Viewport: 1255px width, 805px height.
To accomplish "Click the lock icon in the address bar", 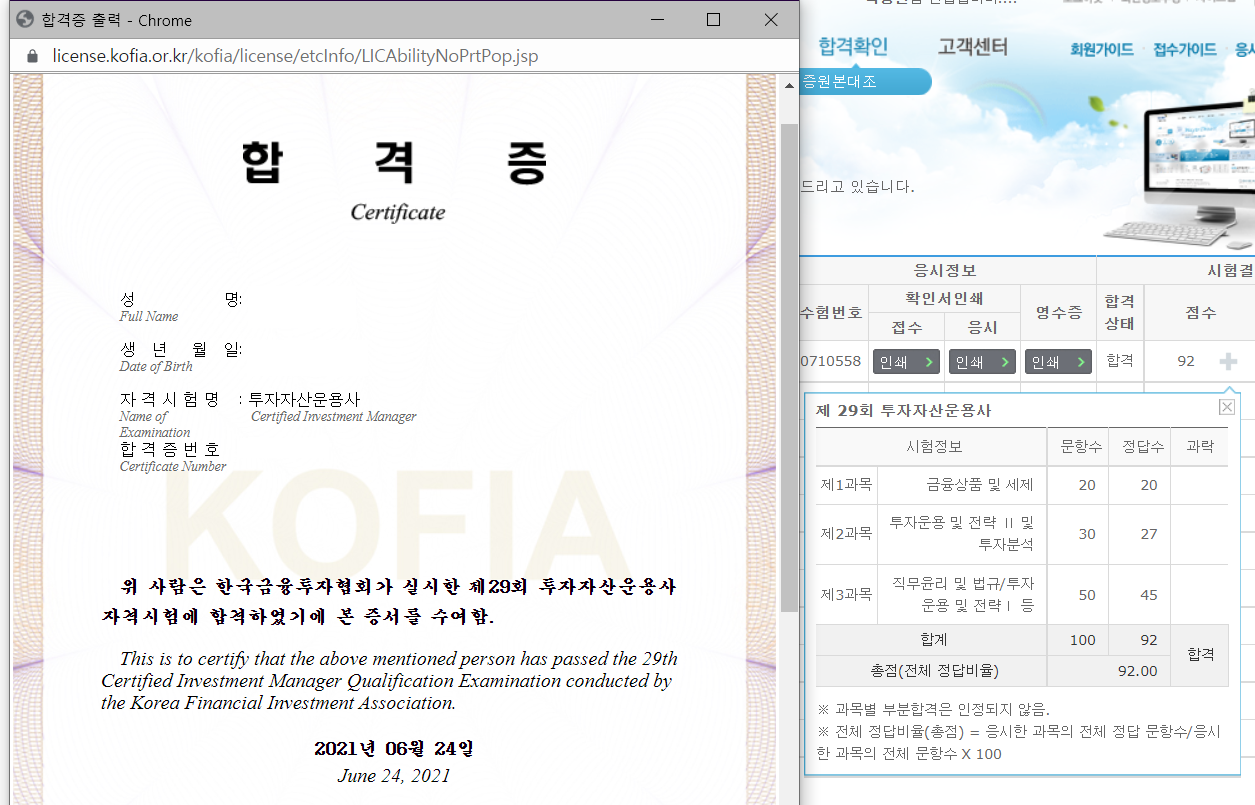I will 33,56.
